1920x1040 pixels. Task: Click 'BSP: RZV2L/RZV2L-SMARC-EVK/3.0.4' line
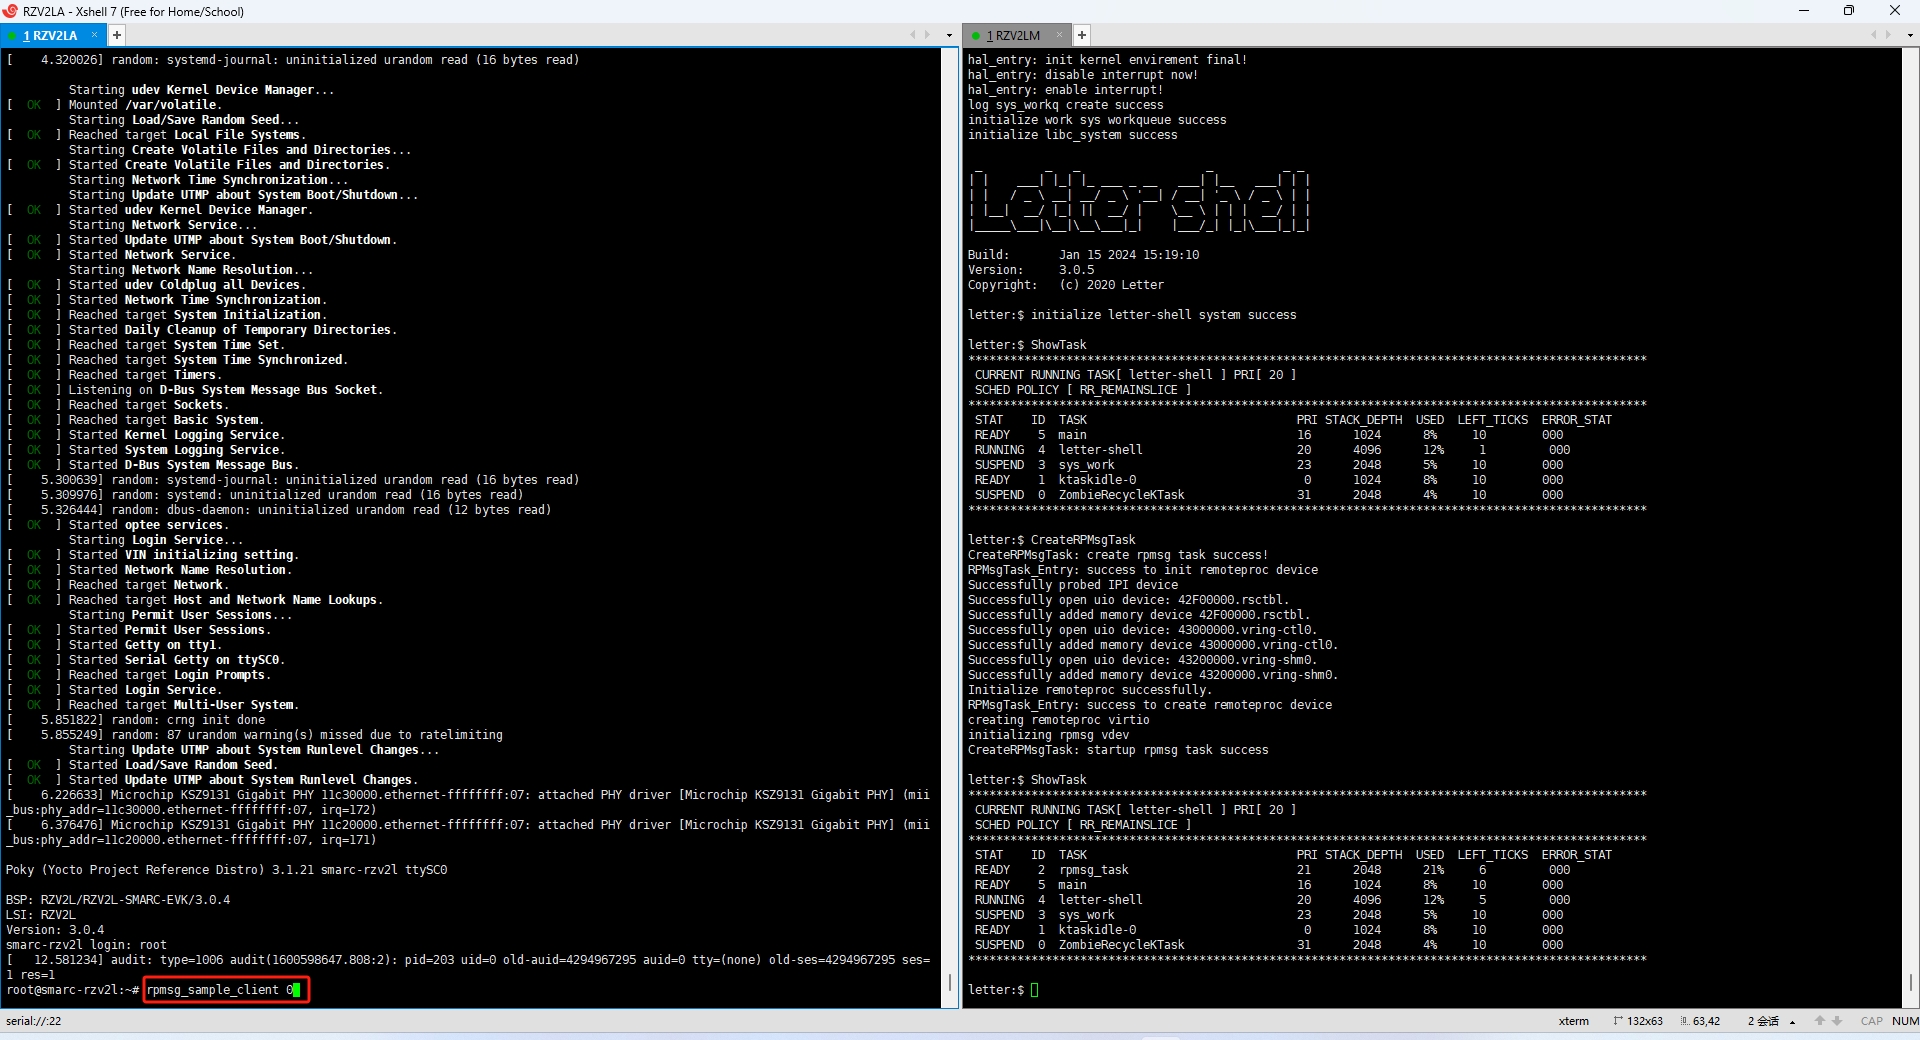point(118,900)
